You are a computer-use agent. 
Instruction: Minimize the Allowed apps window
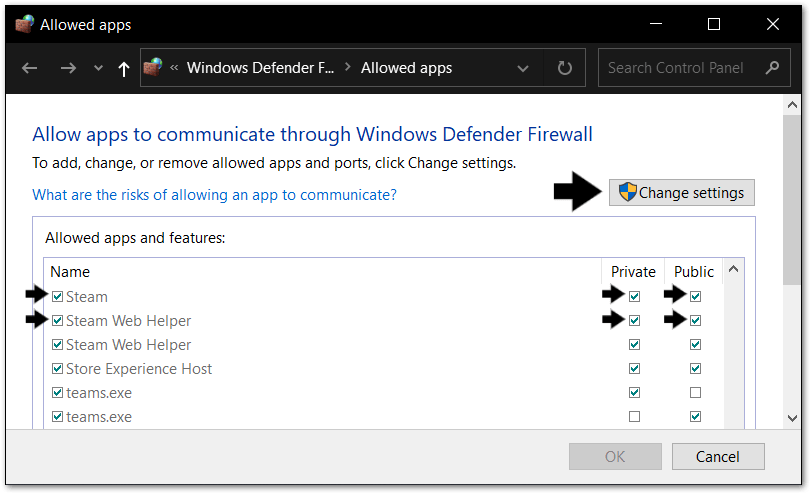(x=656, y=24)
